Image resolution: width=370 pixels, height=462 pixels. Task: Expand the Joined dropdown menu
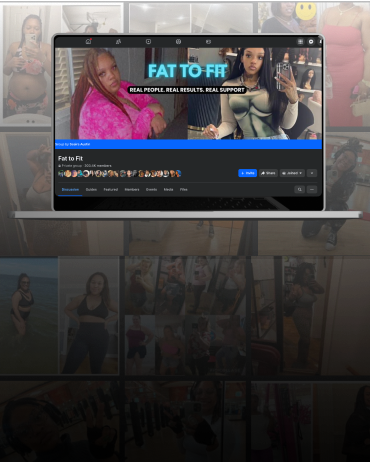tap(292, 173)
